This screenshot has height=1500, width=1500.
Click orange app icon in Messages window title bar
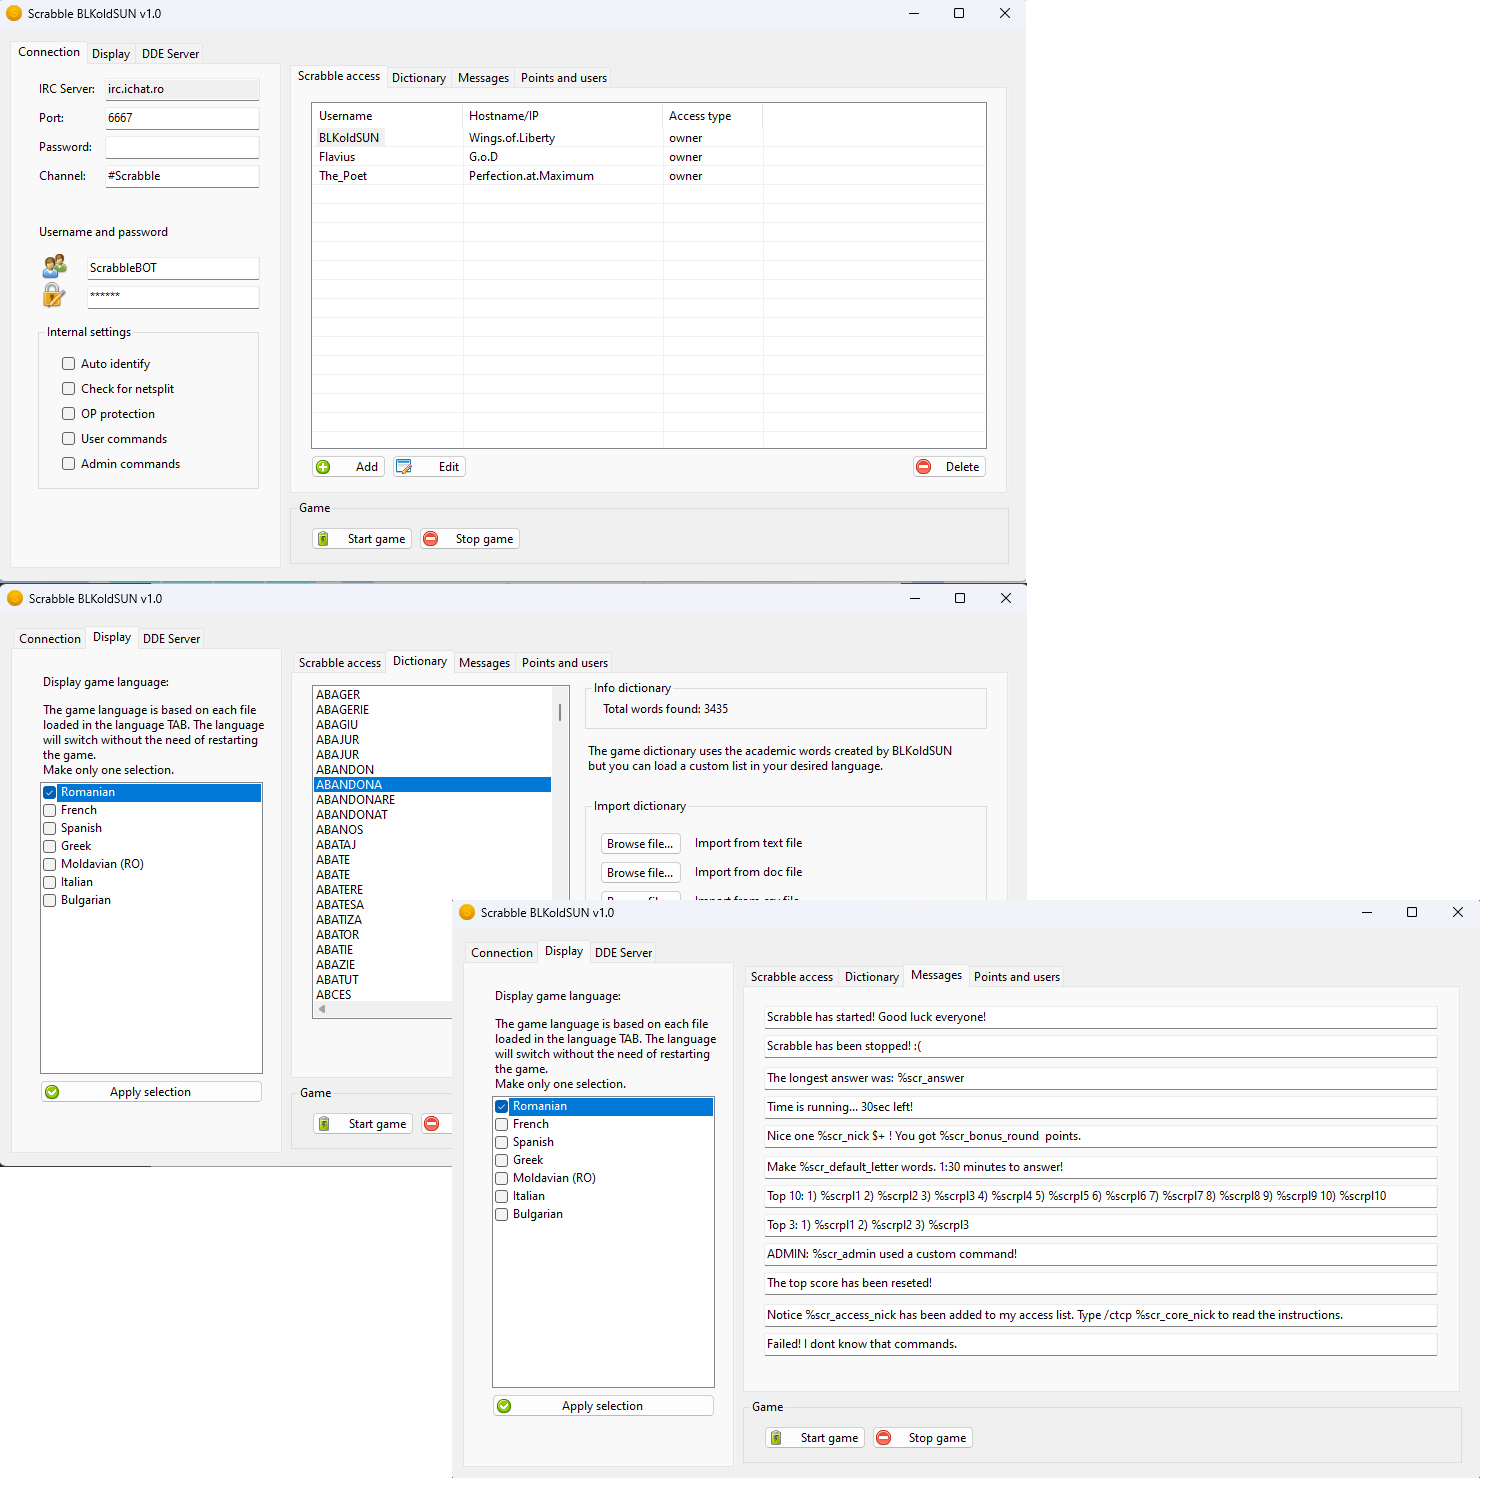[x=467, y=912]
